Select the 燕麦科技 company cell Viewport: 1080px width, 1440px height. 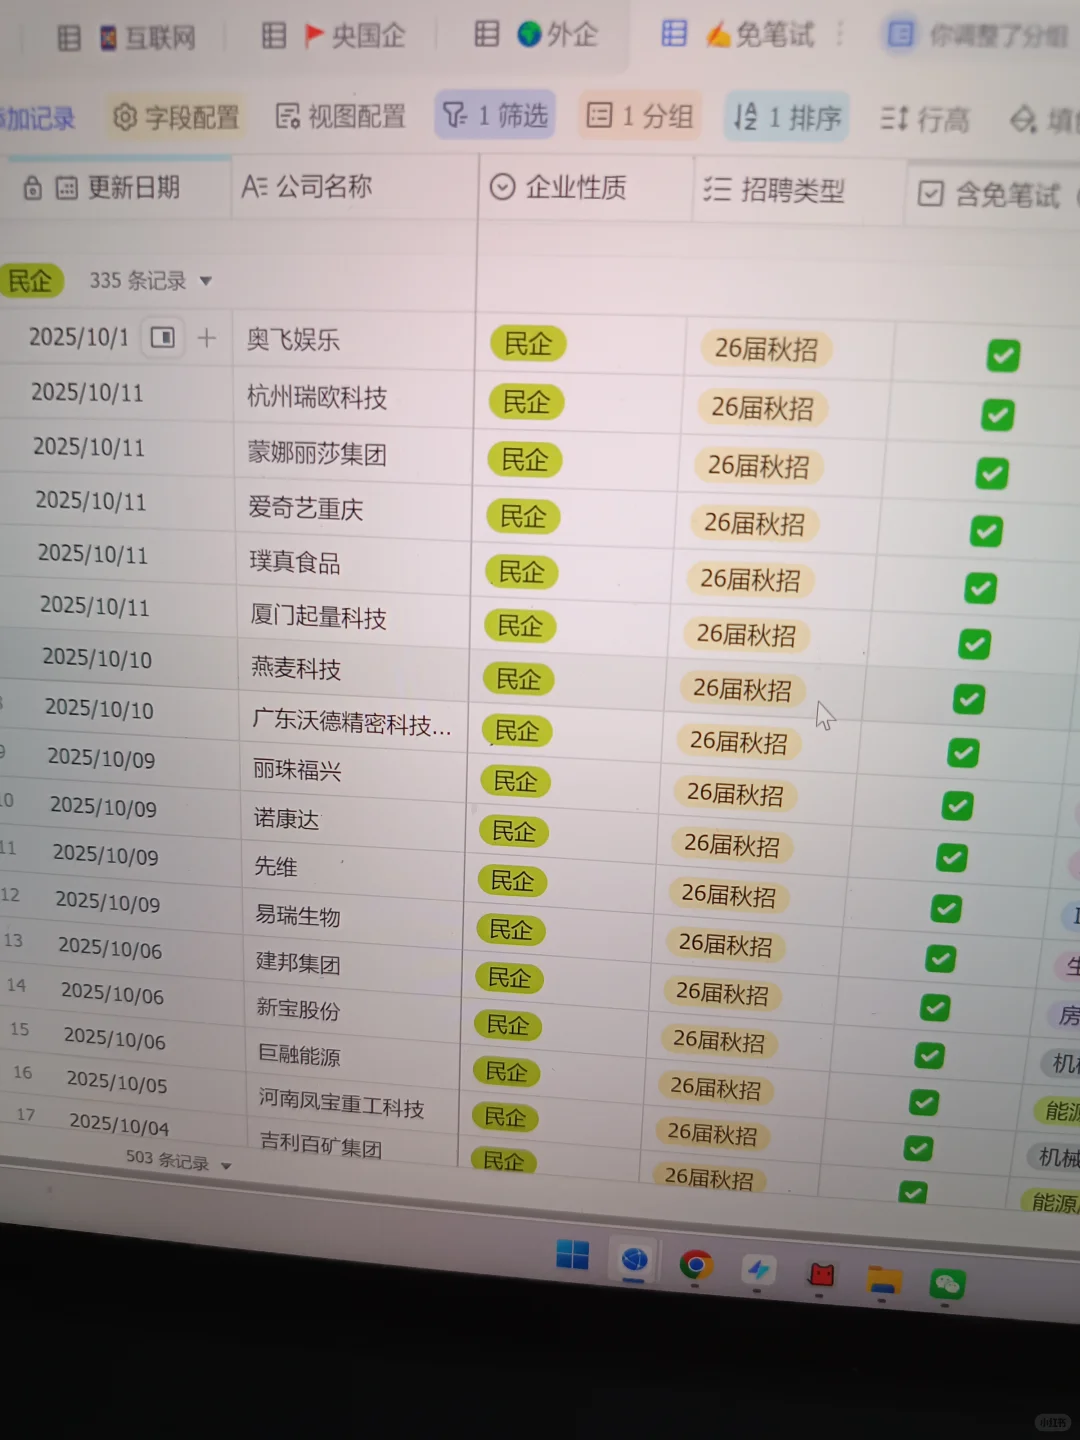click(x=354, y=669)
